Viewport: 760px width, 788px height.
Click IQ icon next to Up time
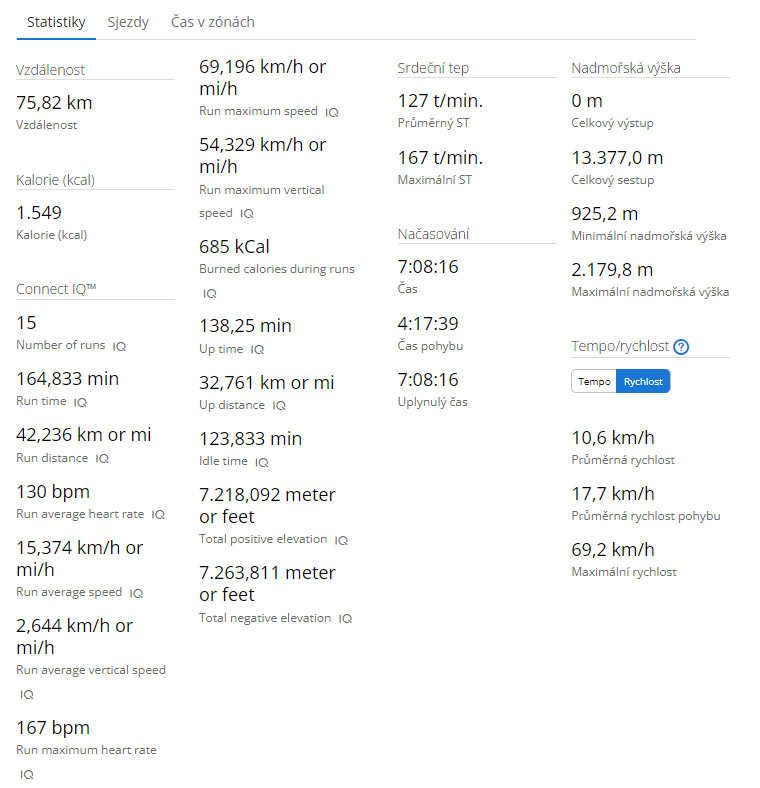point(257,350)
